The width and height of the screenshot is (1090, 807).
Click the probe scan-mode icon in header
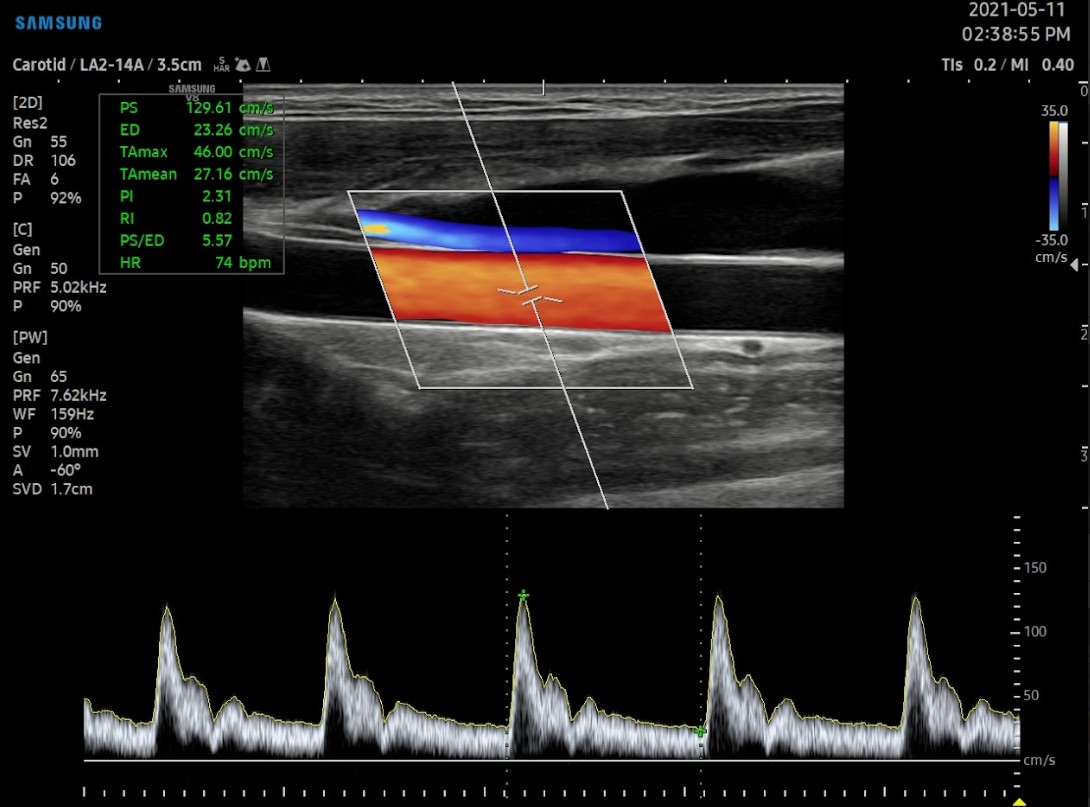(x=242, y=65)
